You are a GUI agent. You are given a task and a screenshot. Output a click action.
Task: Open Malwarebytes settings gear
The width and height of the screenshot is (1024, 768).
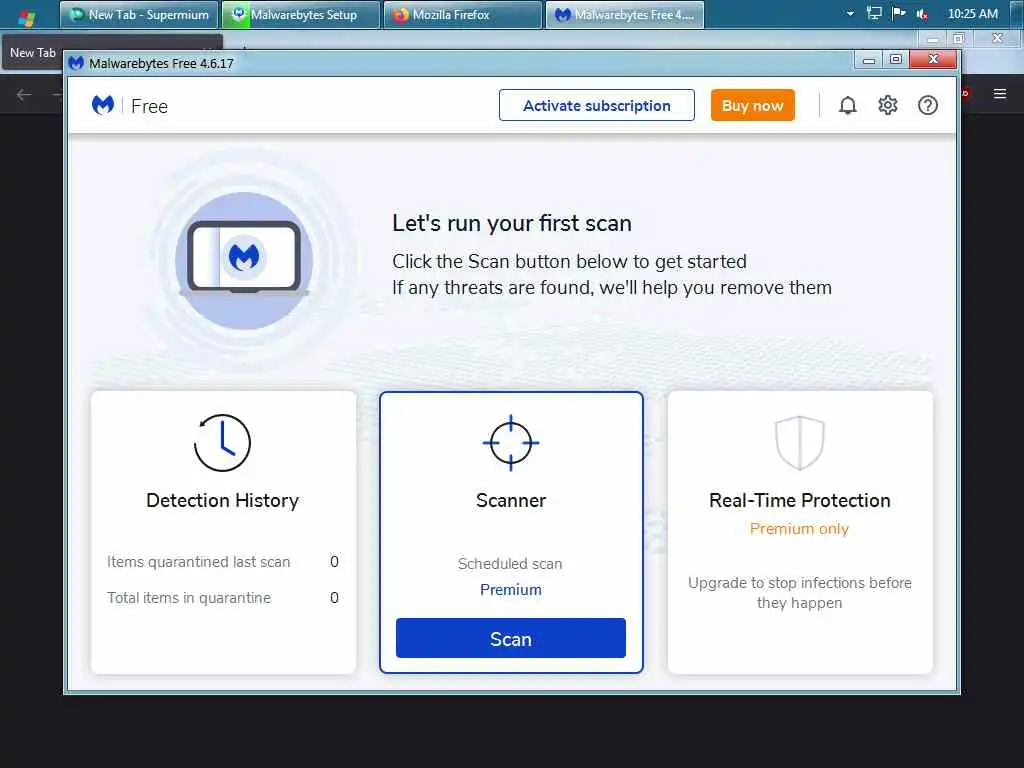tap(888, 105)
